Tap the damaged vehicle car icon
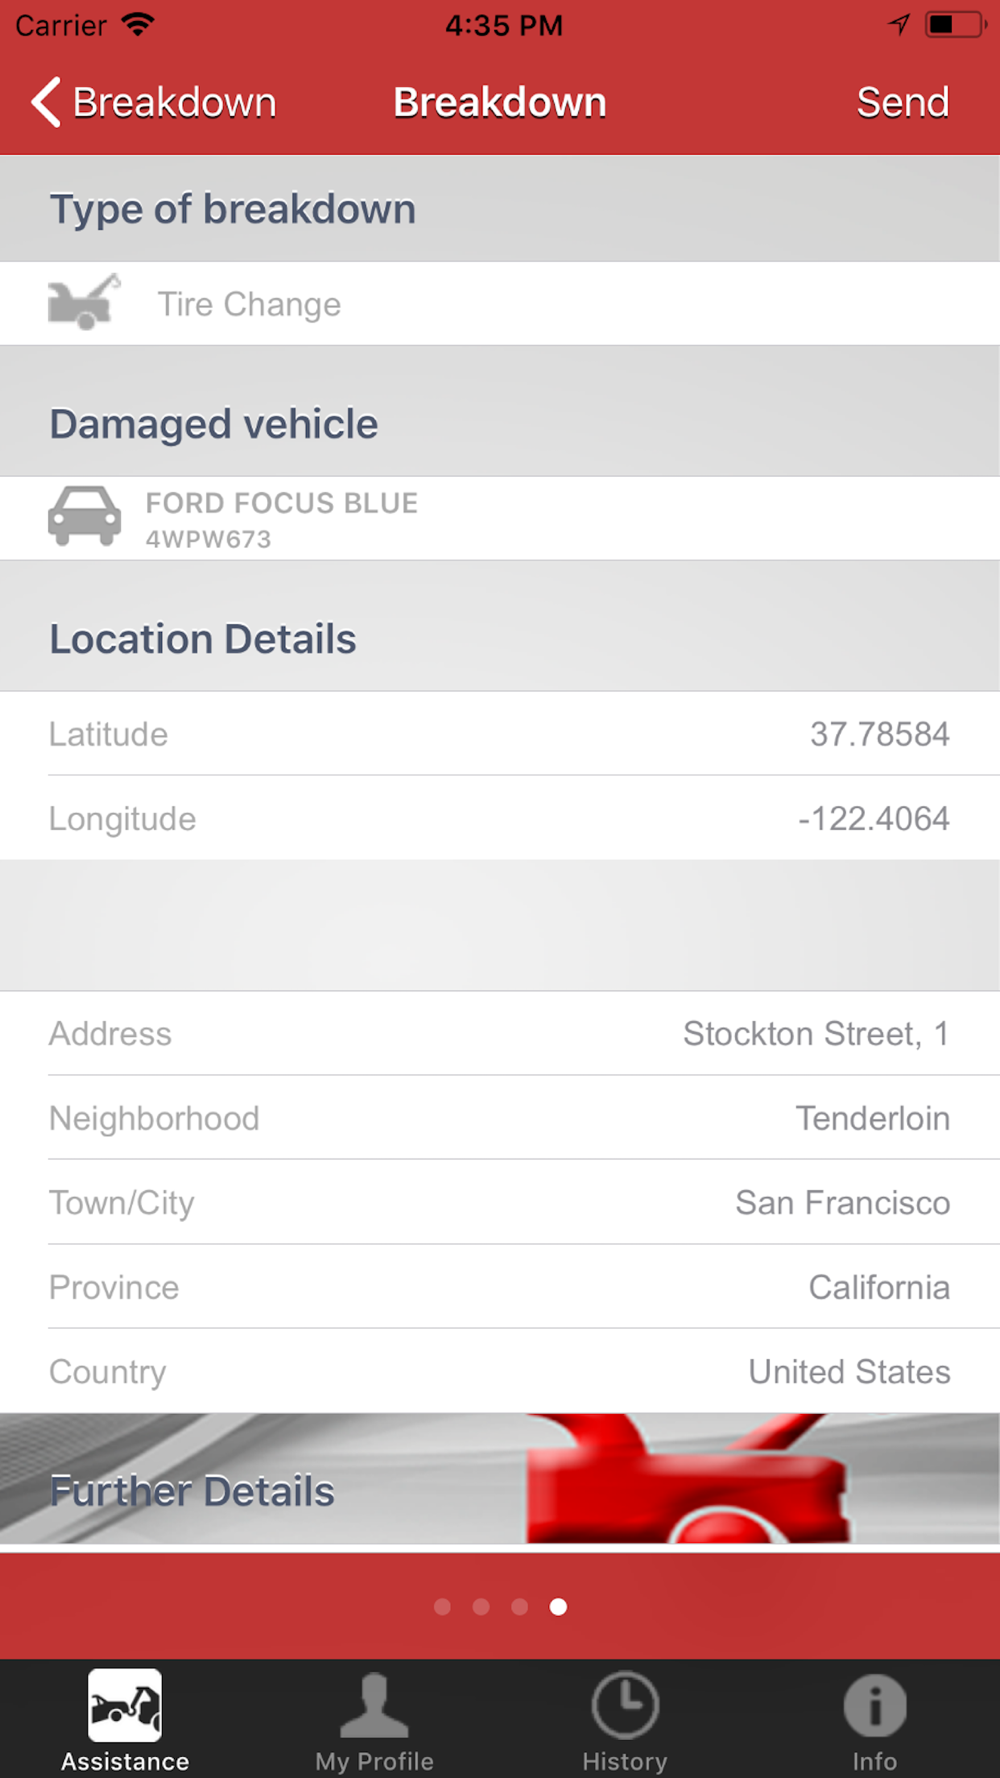The image size is (1000, 1778). coord(84,517)
